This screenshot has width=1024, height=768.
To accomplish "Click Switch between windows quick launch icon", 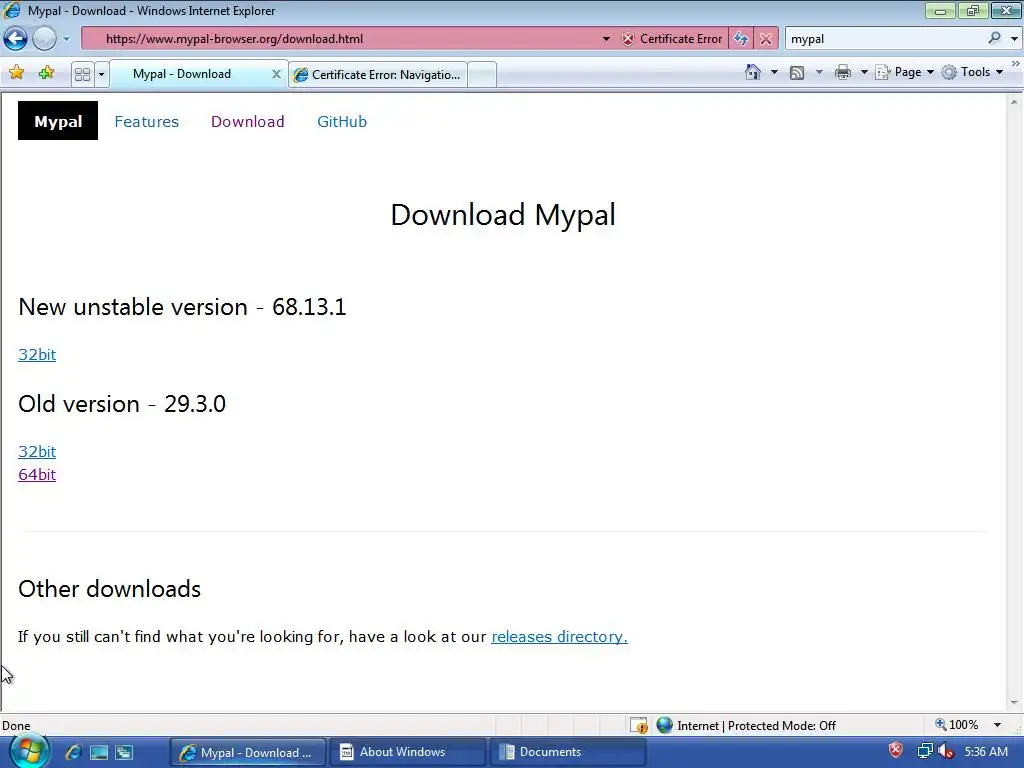I will tap(124, 752).
